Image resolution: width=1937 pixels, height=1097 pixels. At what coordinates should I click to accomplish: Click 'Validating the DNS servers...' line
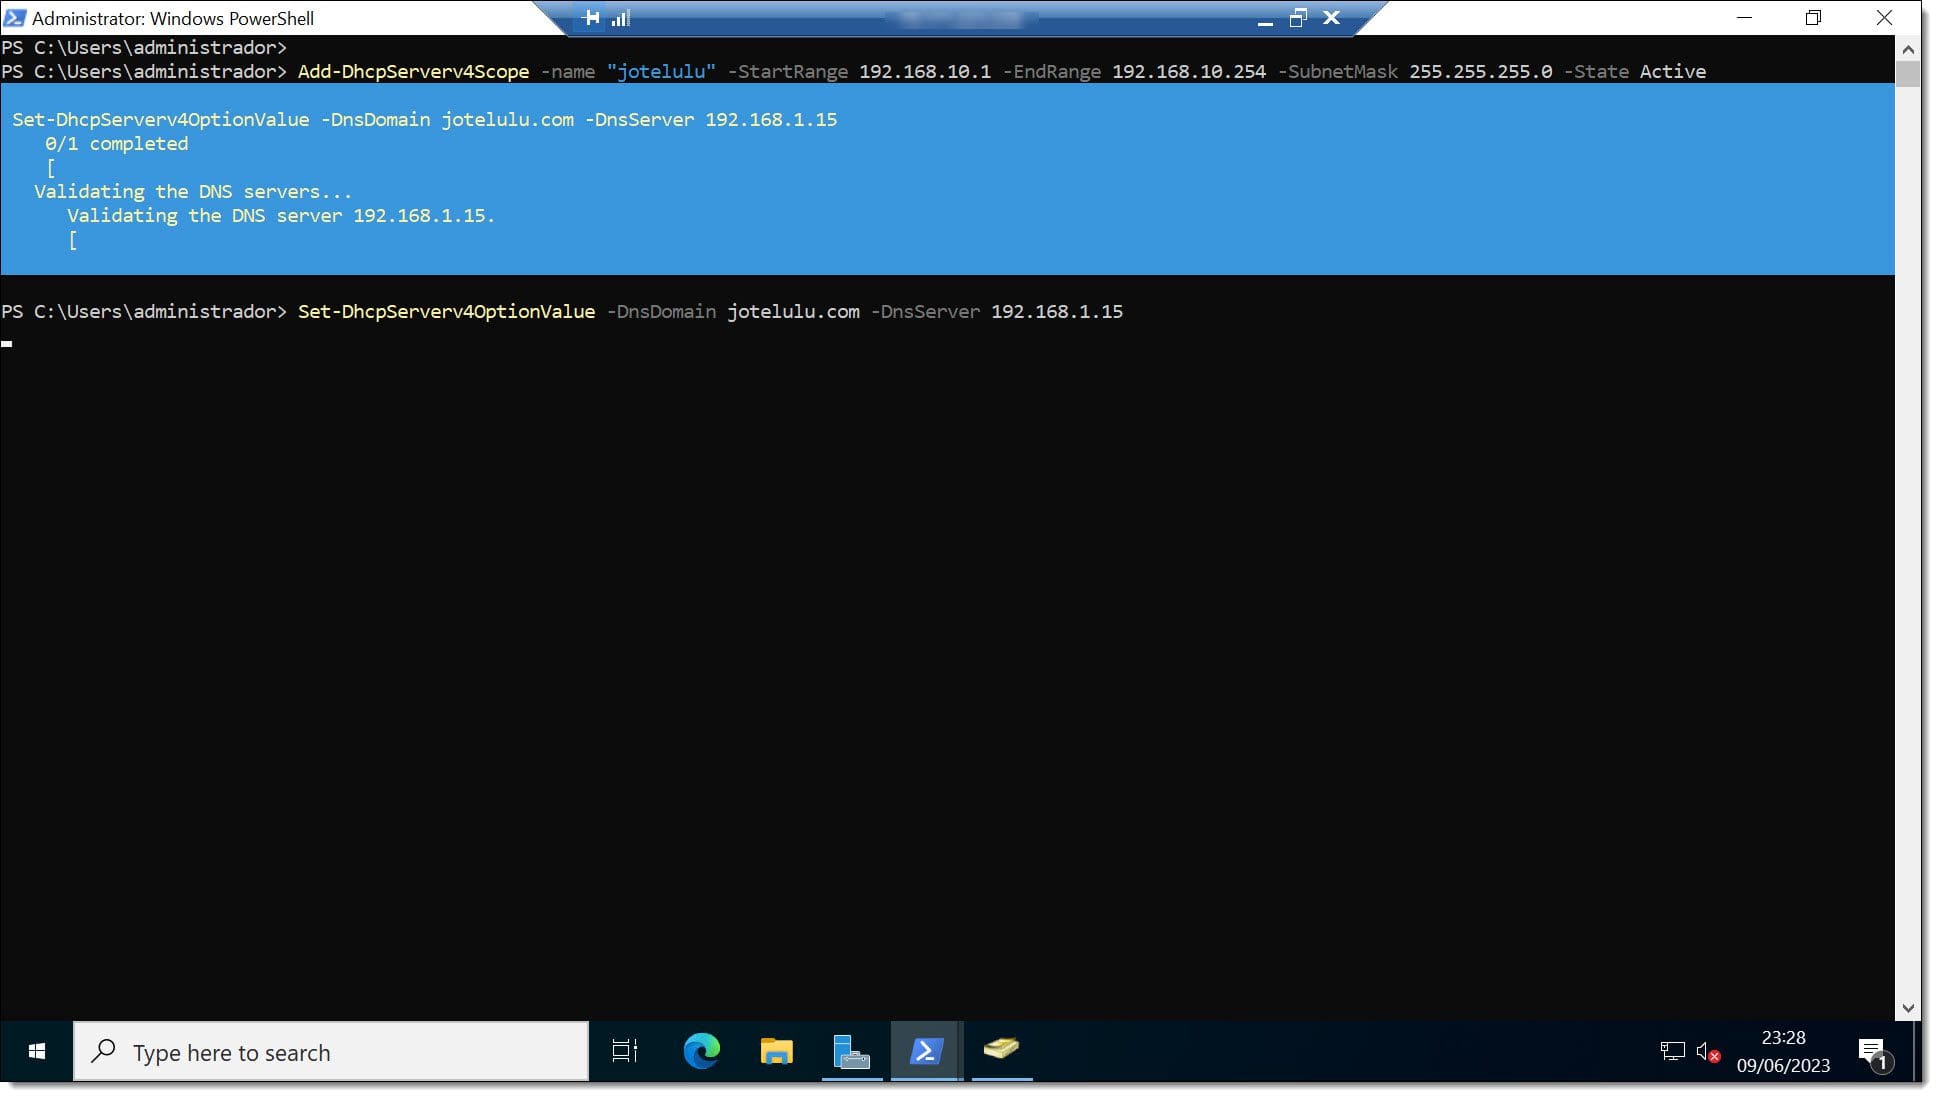193,192
